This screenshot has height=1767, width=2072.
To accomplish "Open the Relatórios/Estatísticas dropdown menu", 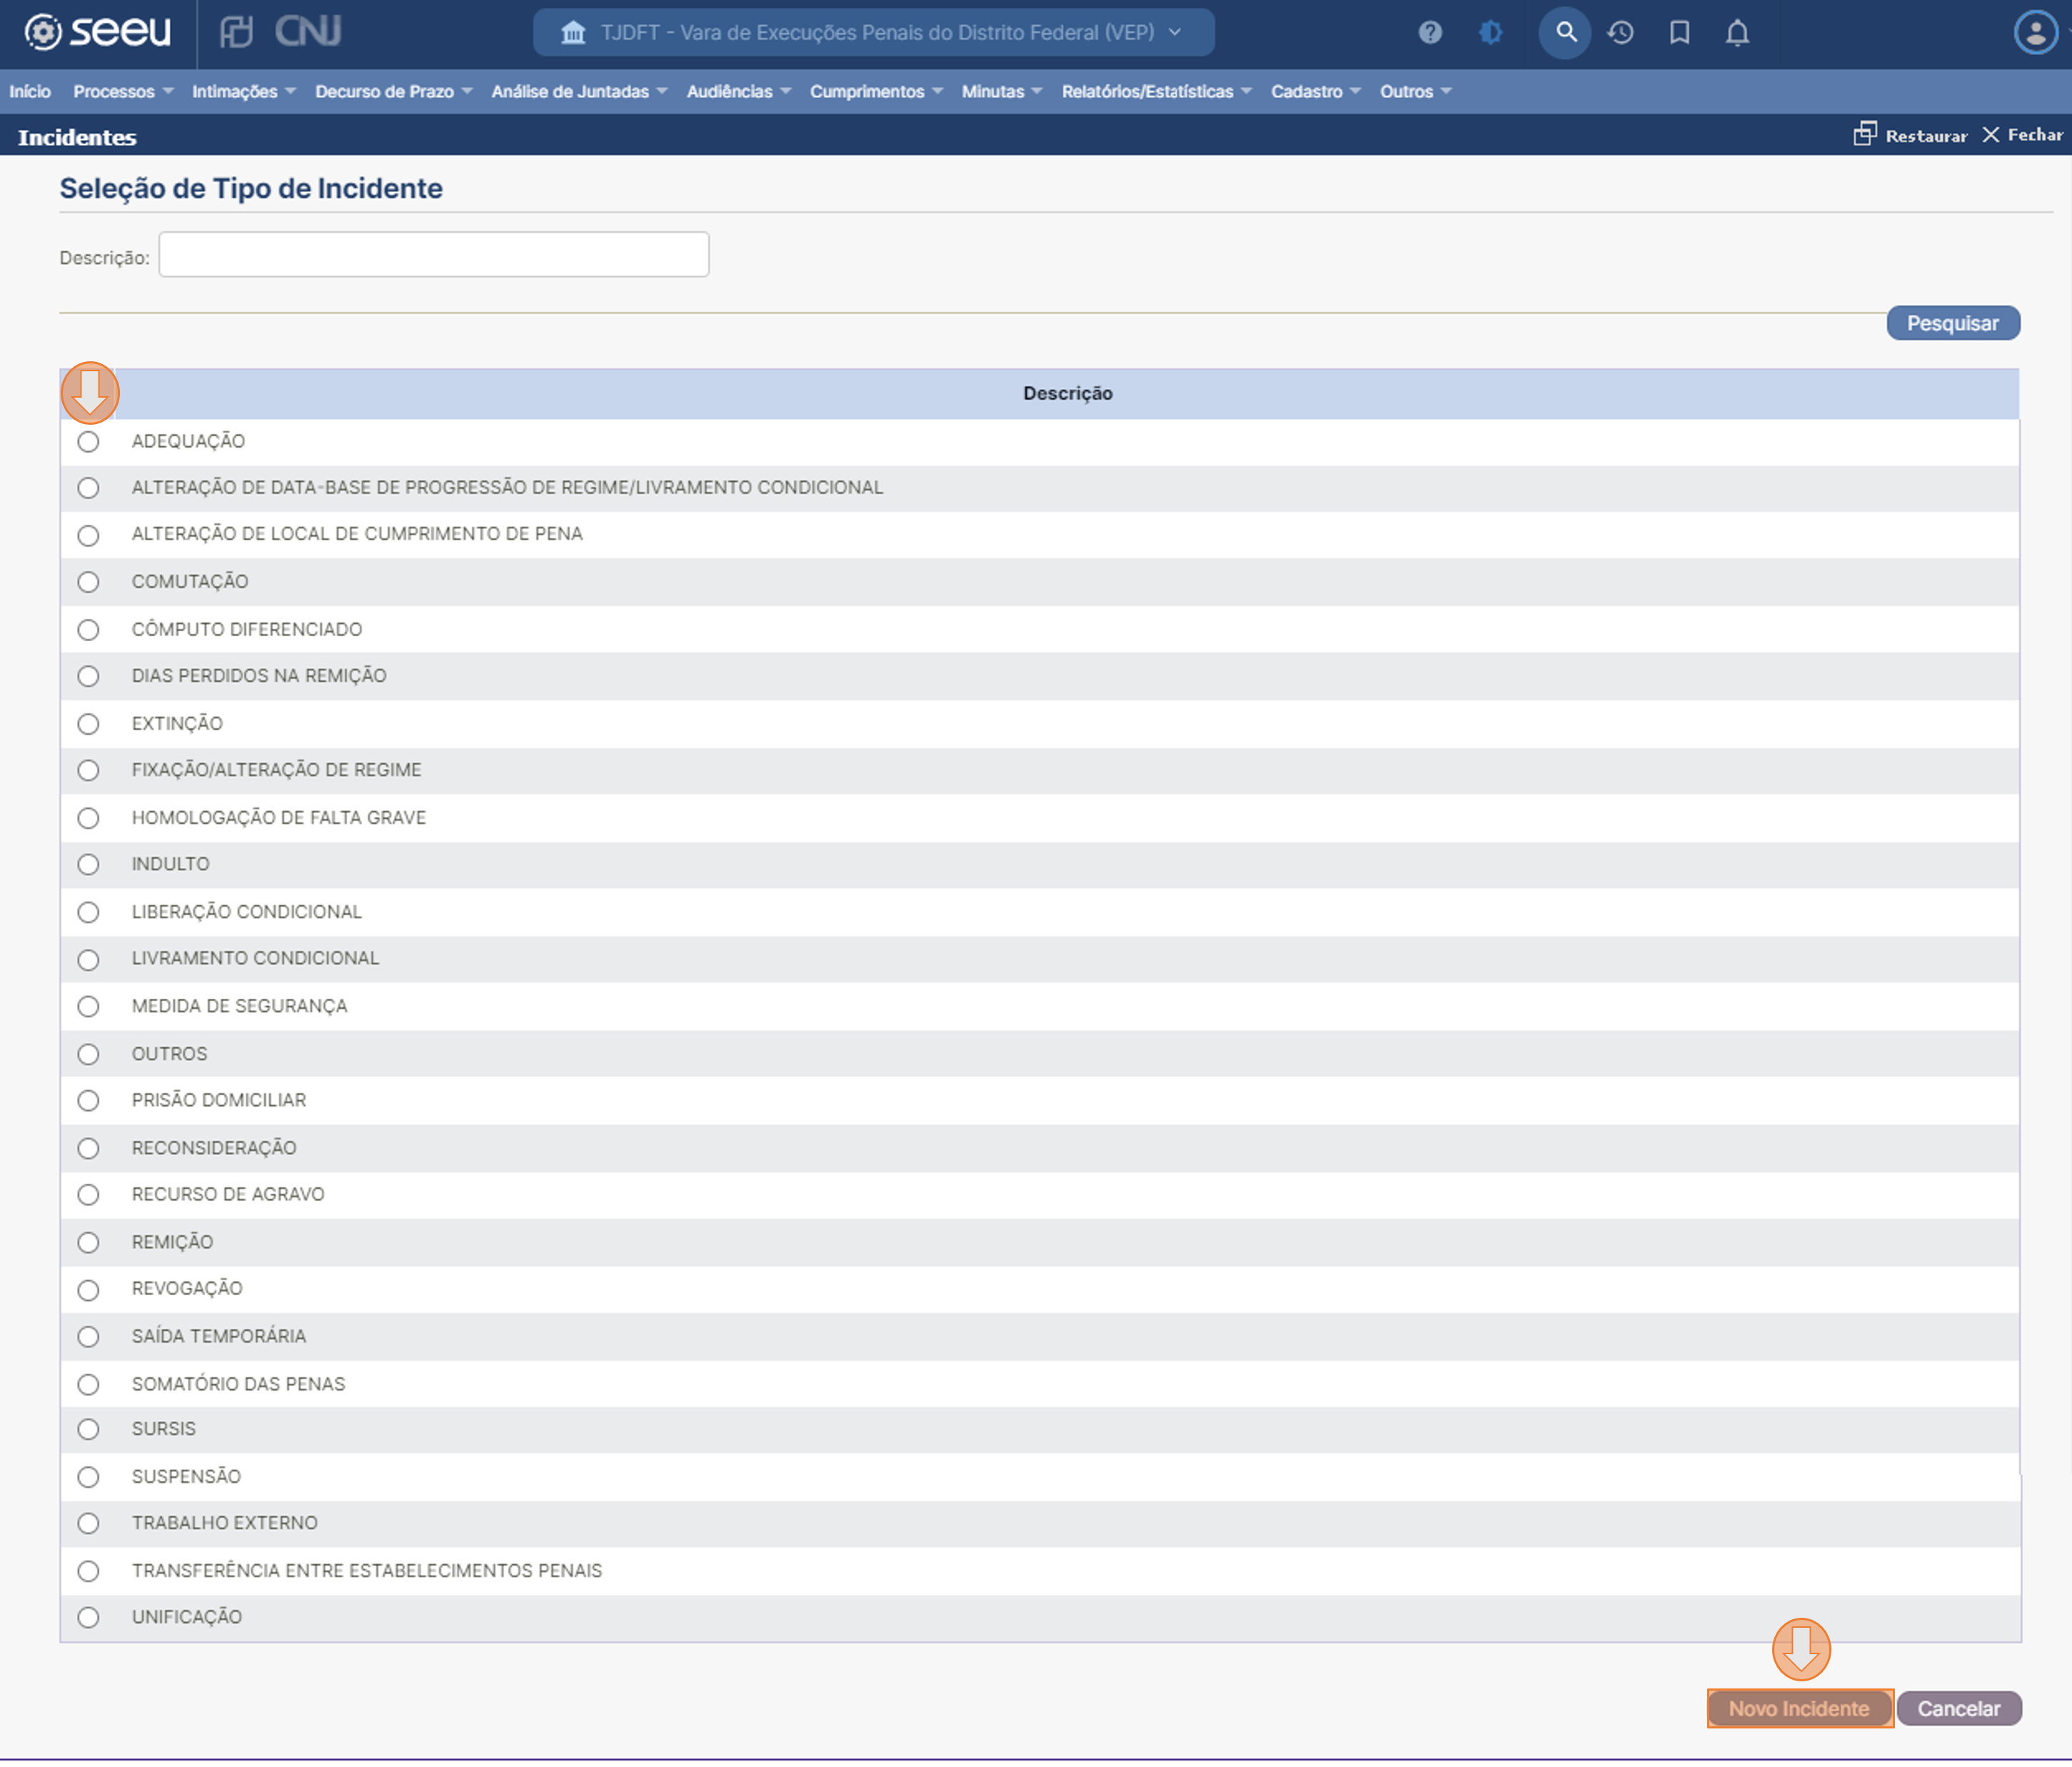I will pyautogui.click(x=1156, y=91).
